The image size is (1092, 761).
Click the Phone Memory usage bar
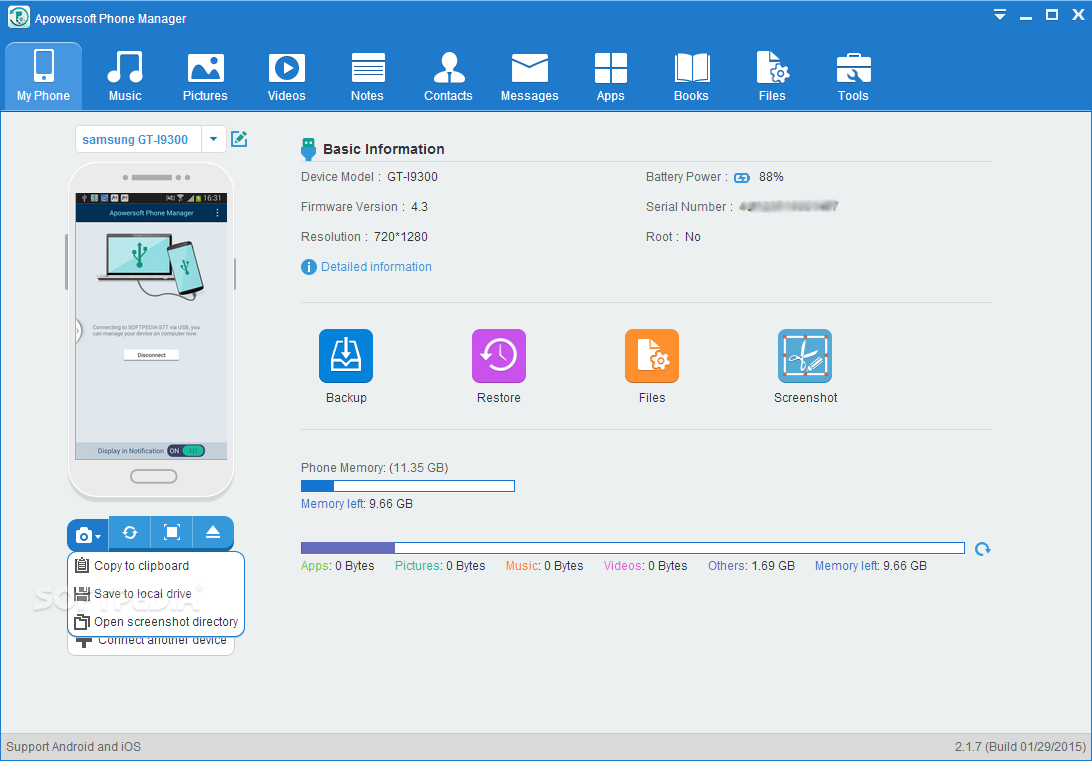[407, 486]
